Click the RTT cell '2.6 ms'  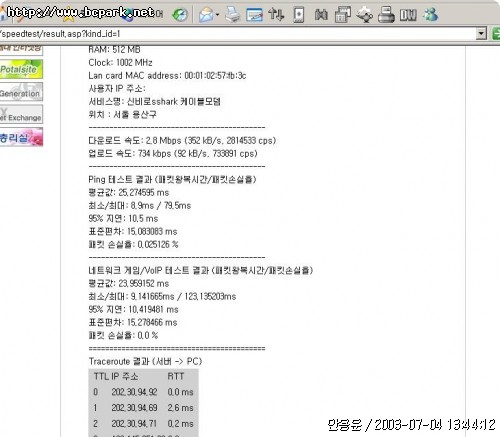[x=180, y=408]
